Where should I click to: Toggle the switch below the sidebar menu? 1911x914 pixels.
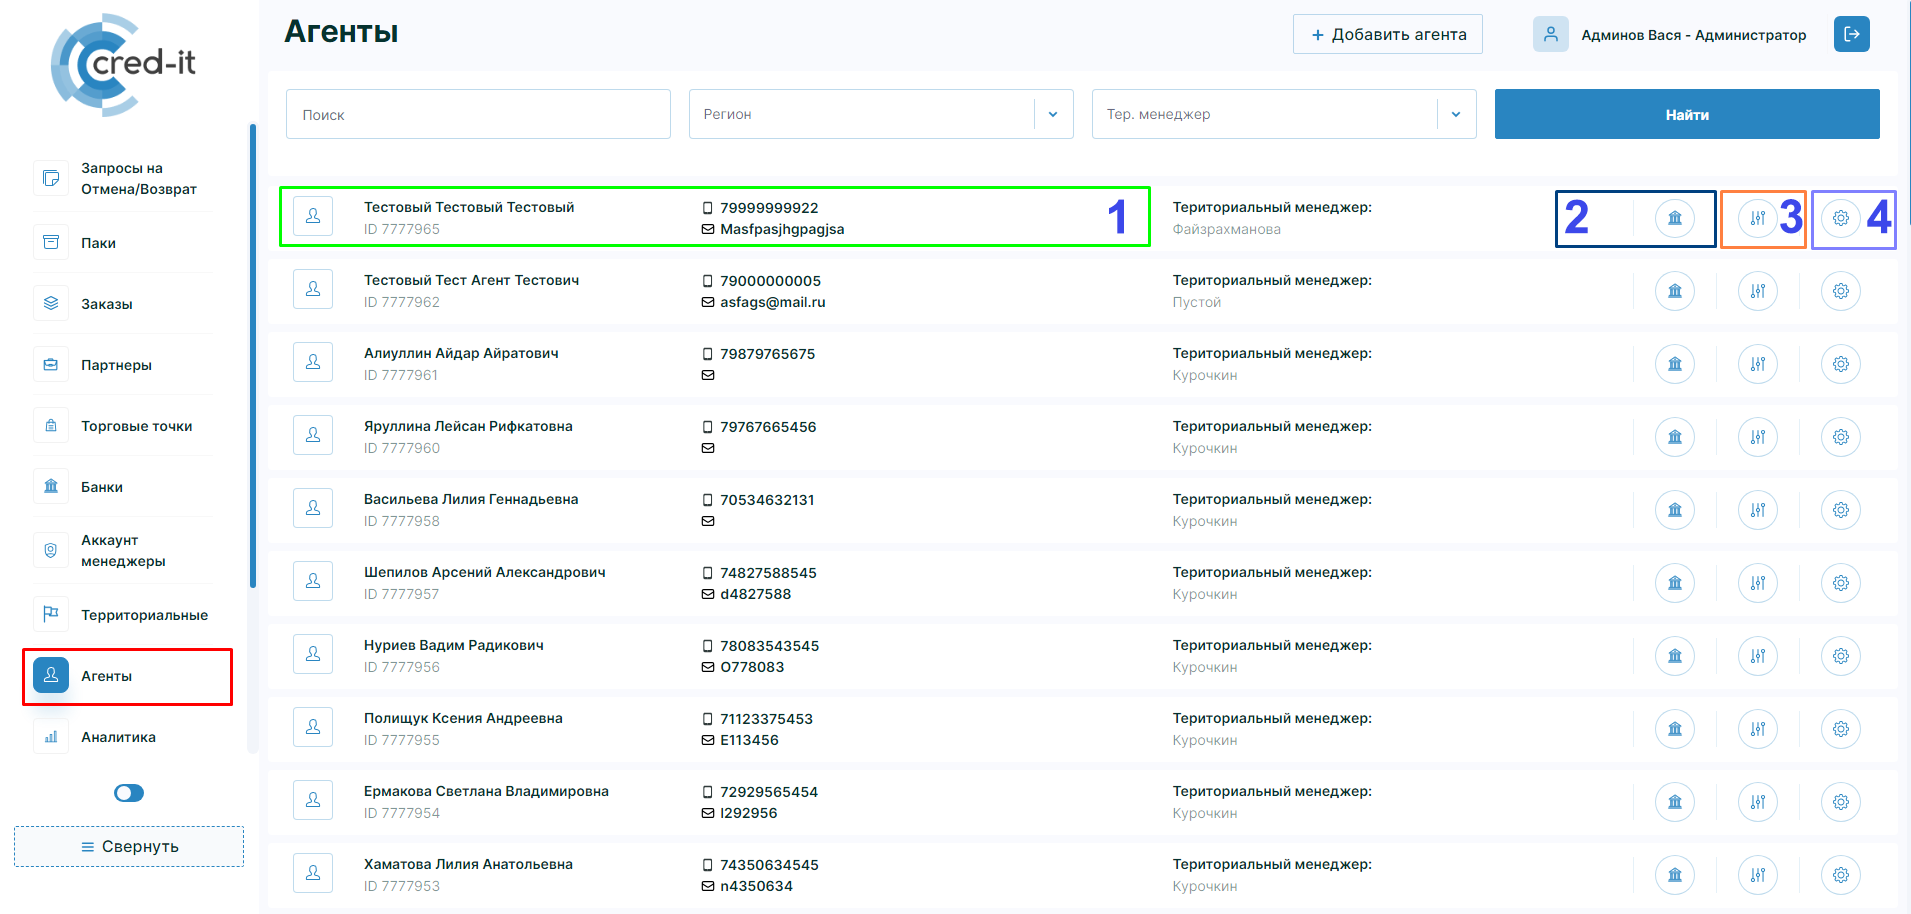pyautogui.click(x=129, y=793)
